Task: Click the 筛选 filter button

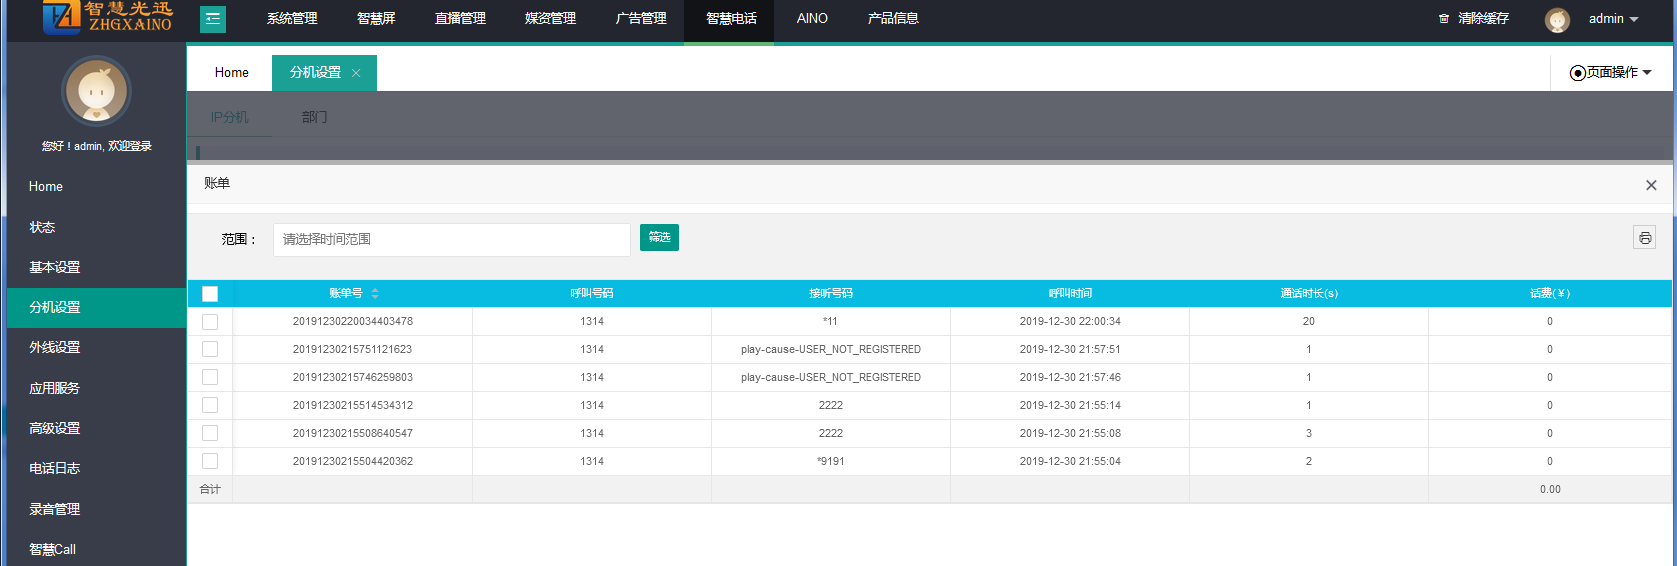Action: [x=659, y=238]
